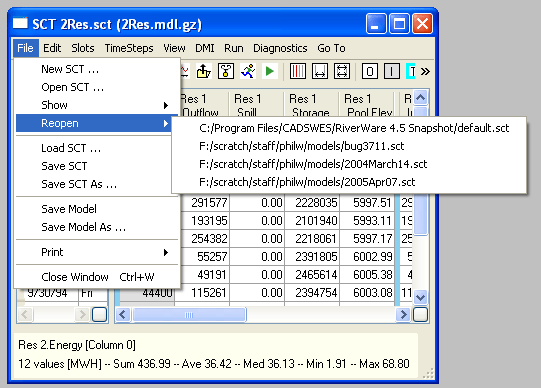The image size is (541, 388).
Task: Click the fit all column widths icon
Action: (x=342, y=71)
